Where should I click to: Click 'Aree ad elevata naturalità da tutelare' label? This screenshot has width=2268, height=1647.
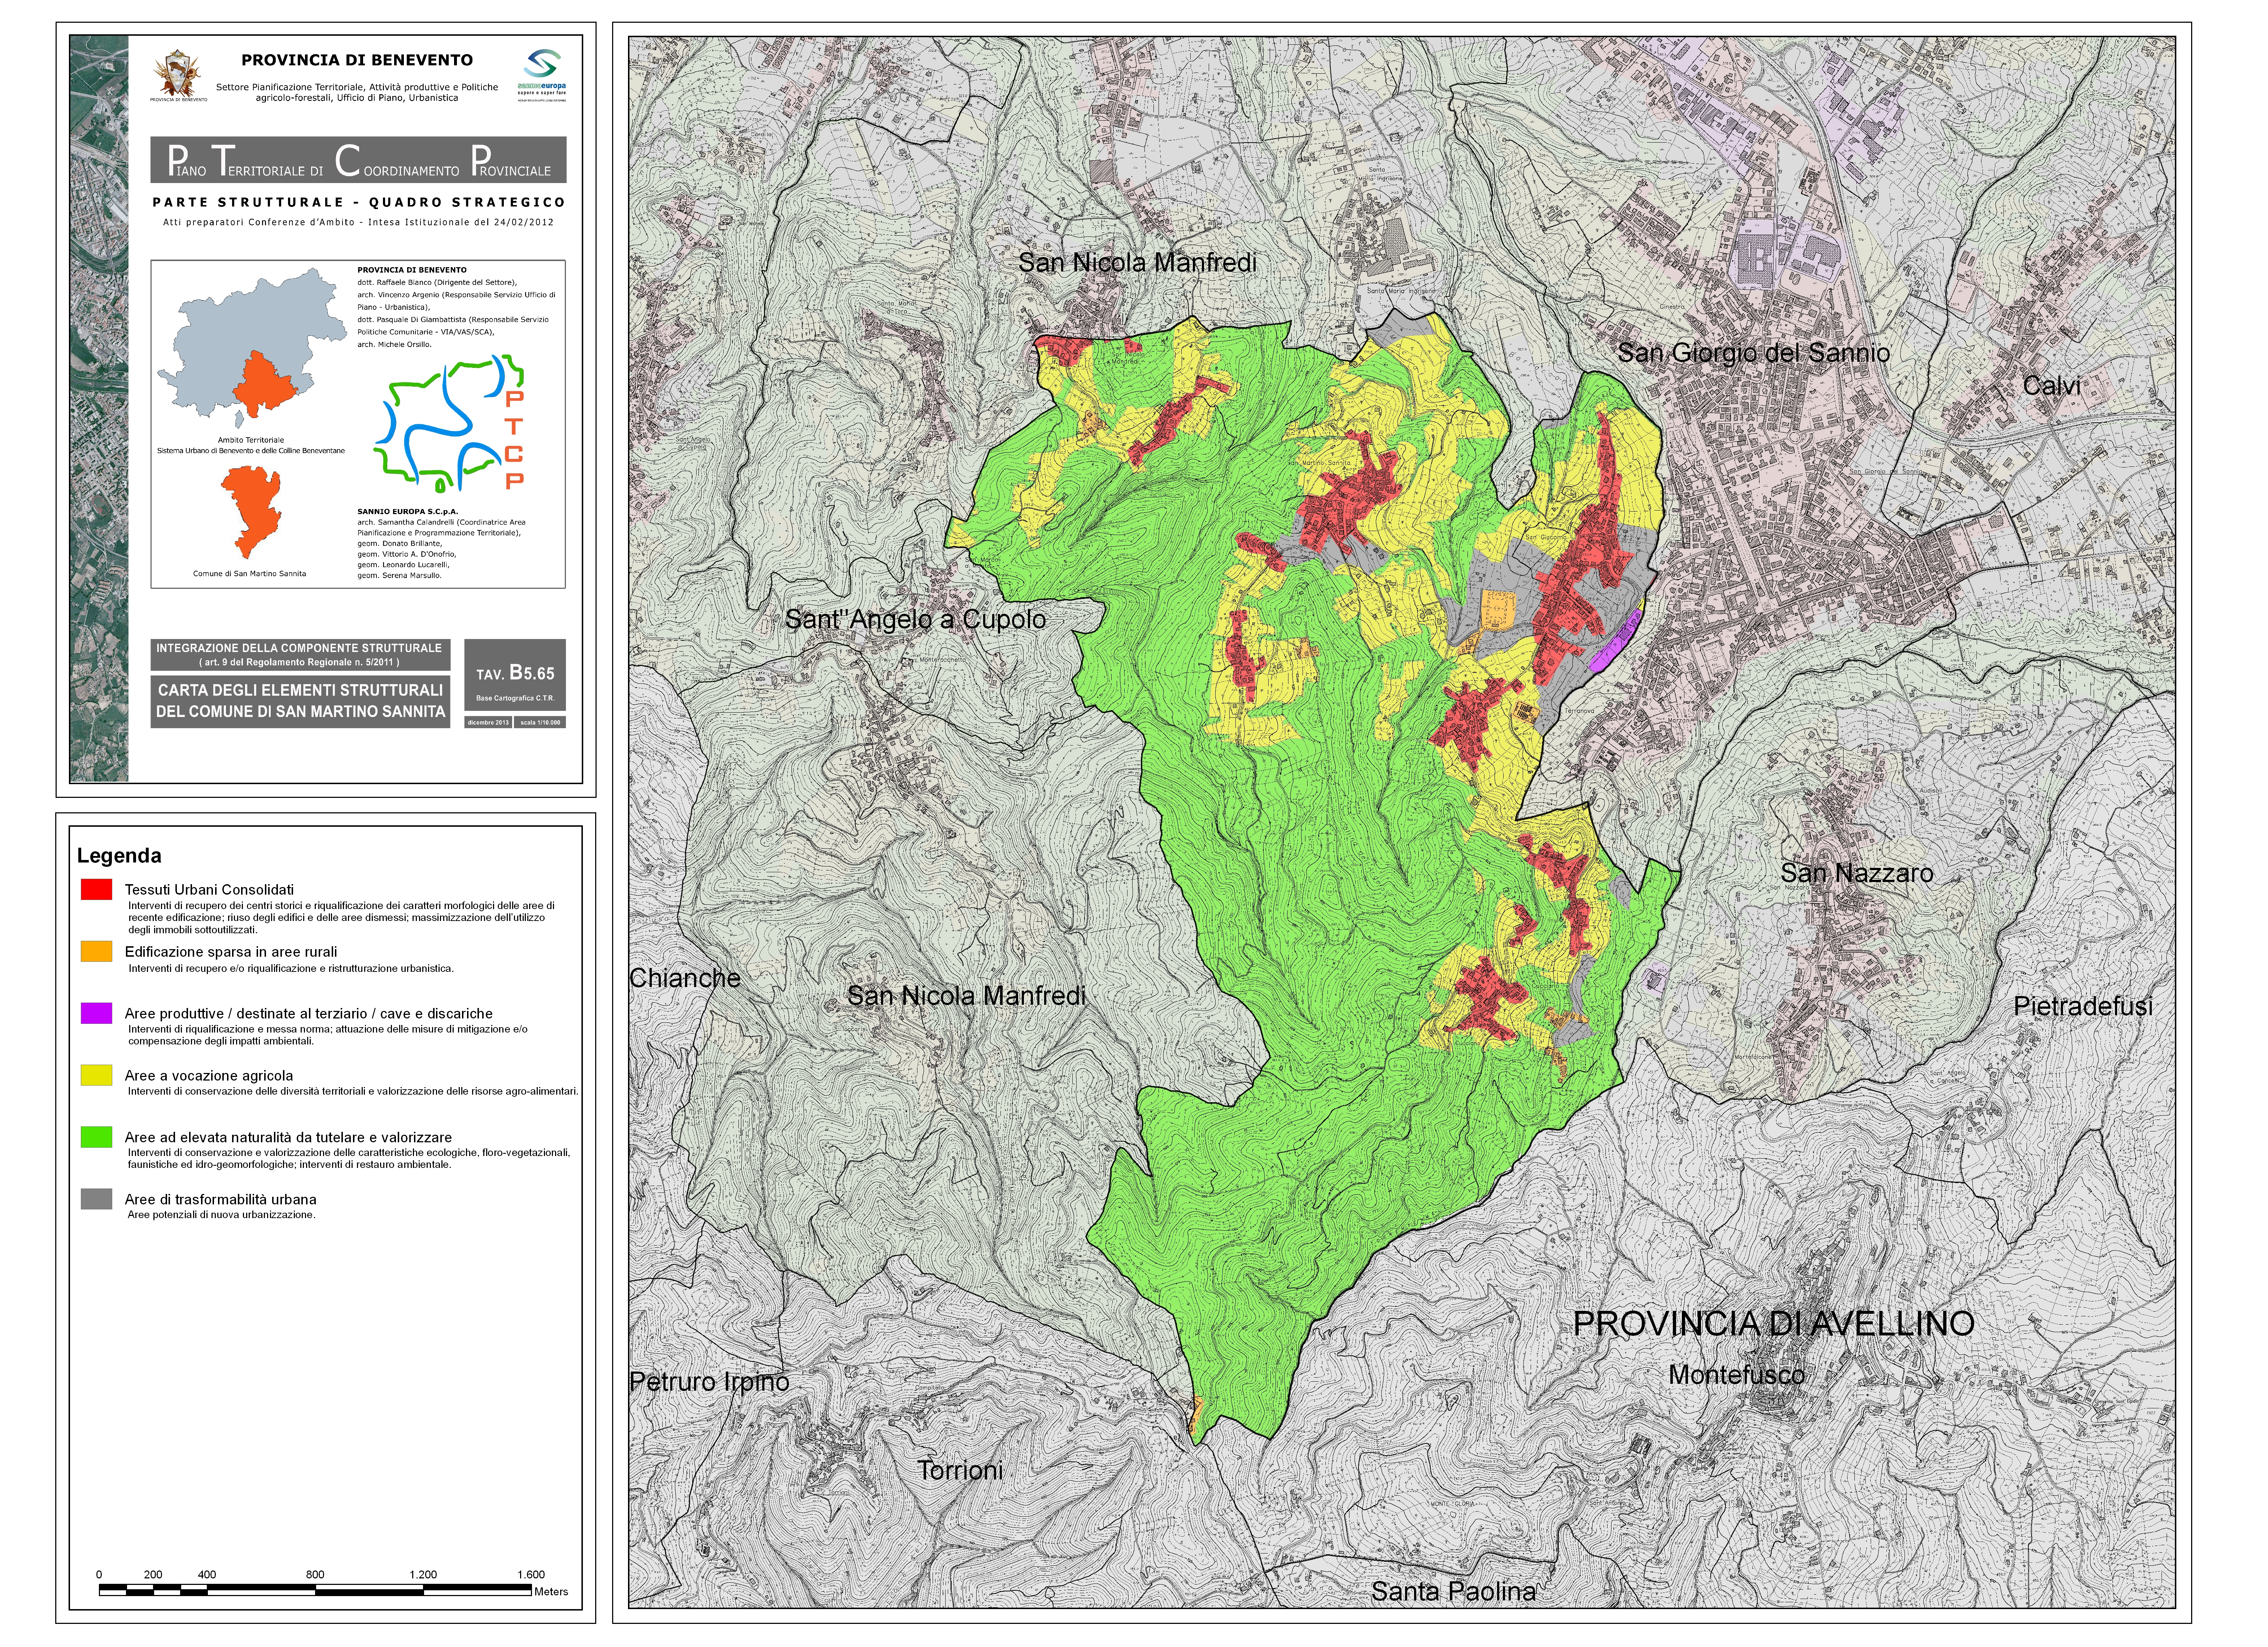coord(288,1137)
